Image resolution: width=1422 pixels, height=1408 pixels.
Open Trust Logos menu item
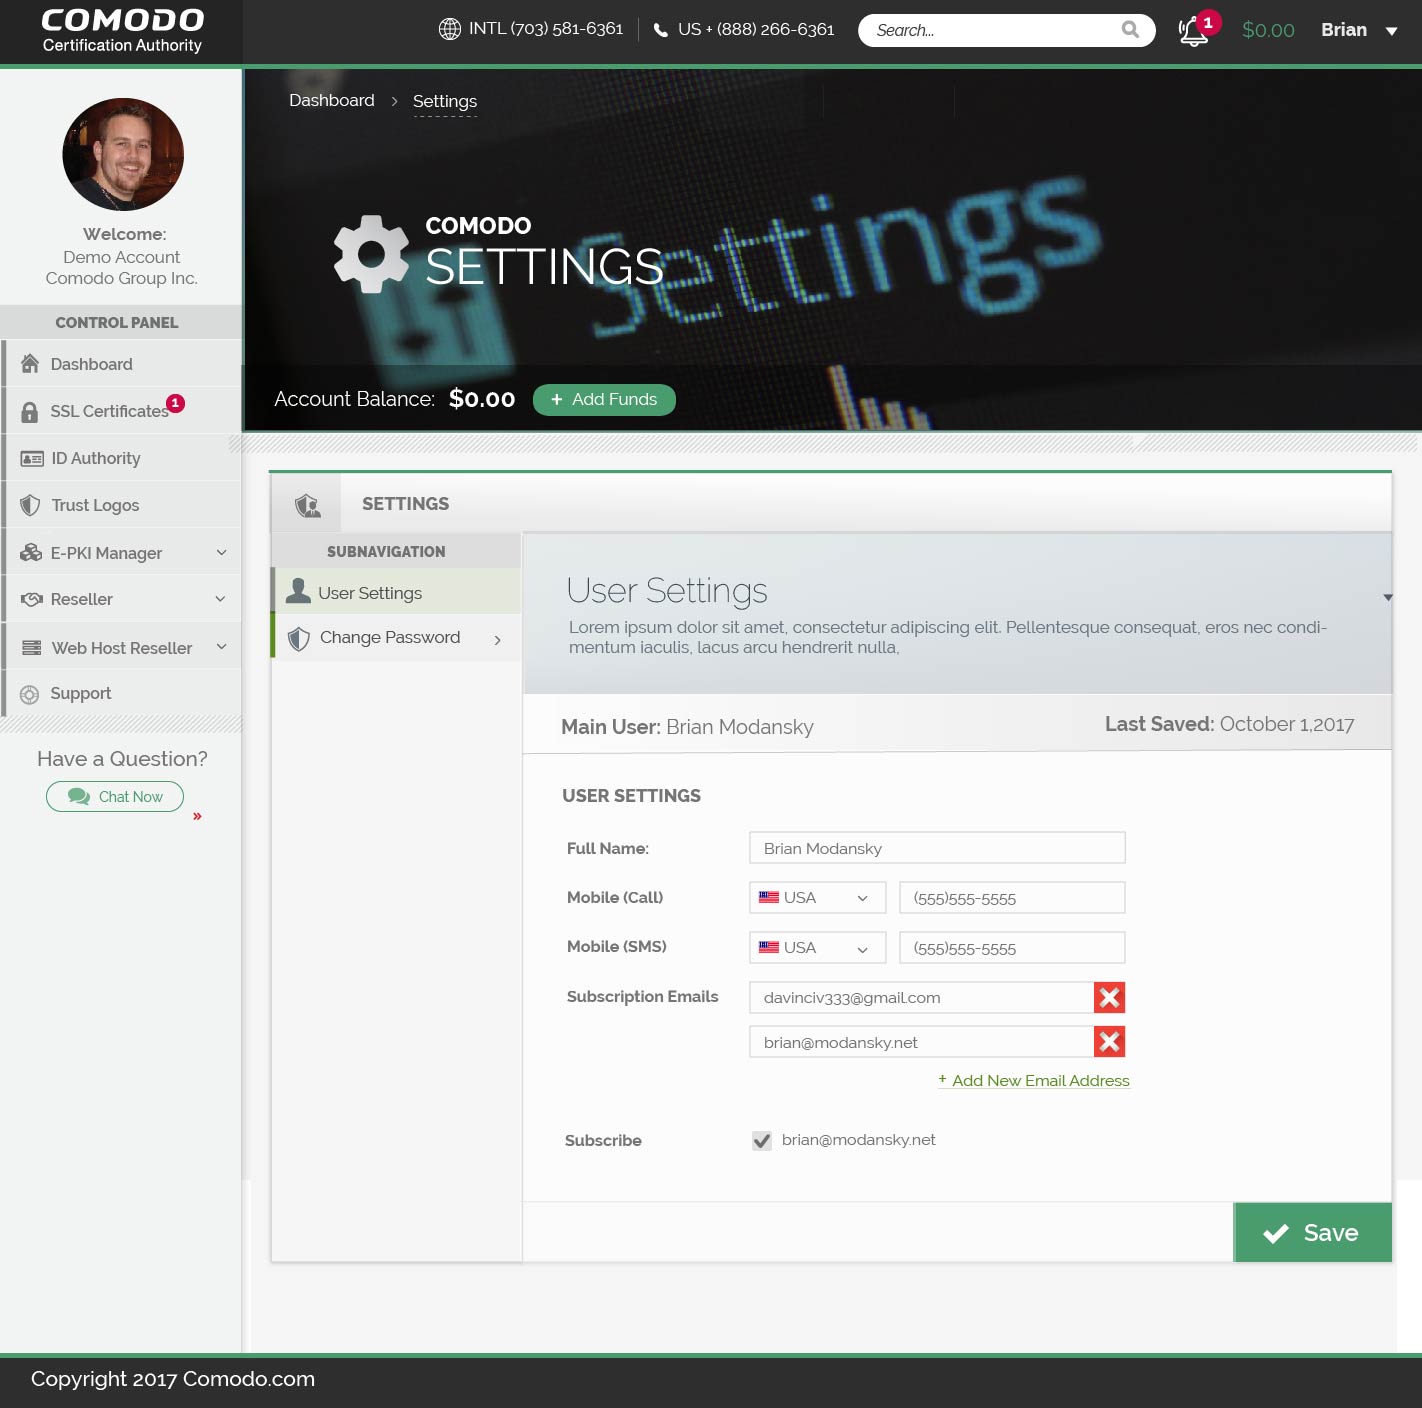click(x=122, y=505)
